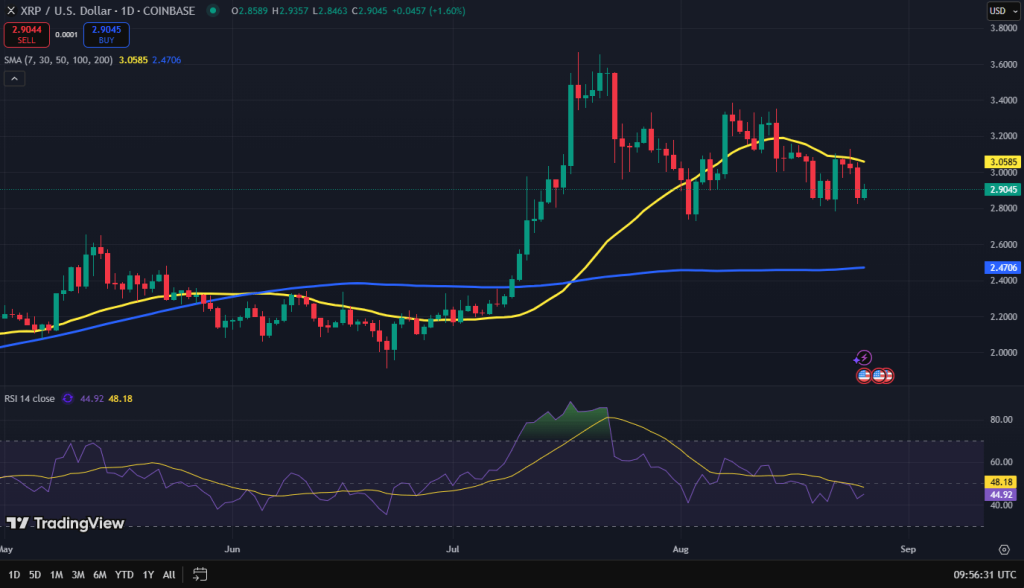Select the All timeframe option

click(169, 575)
